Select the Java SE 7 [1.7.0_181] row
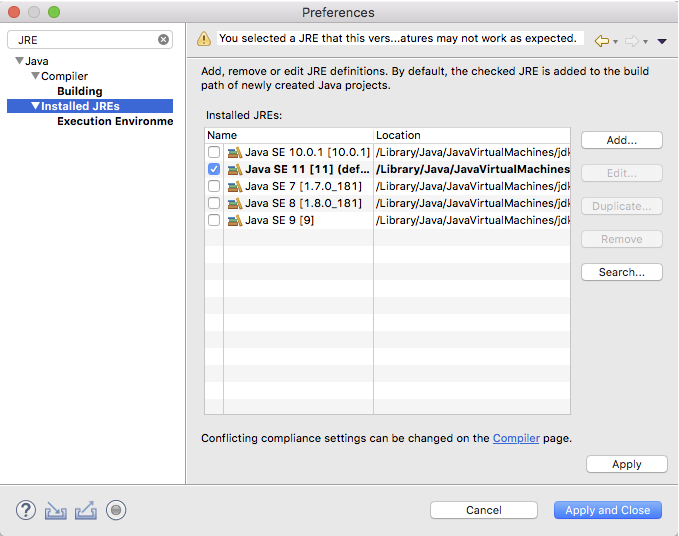The width and height of the screenshot is (679, 536). 387,186
